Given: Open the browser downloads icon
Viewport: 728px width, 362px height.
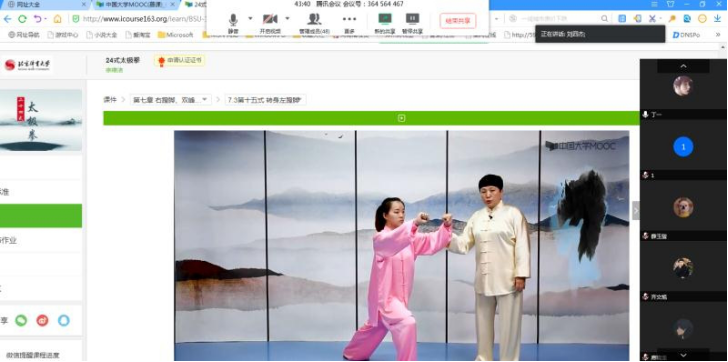Looking at the screenshot, I should [717, 19].
